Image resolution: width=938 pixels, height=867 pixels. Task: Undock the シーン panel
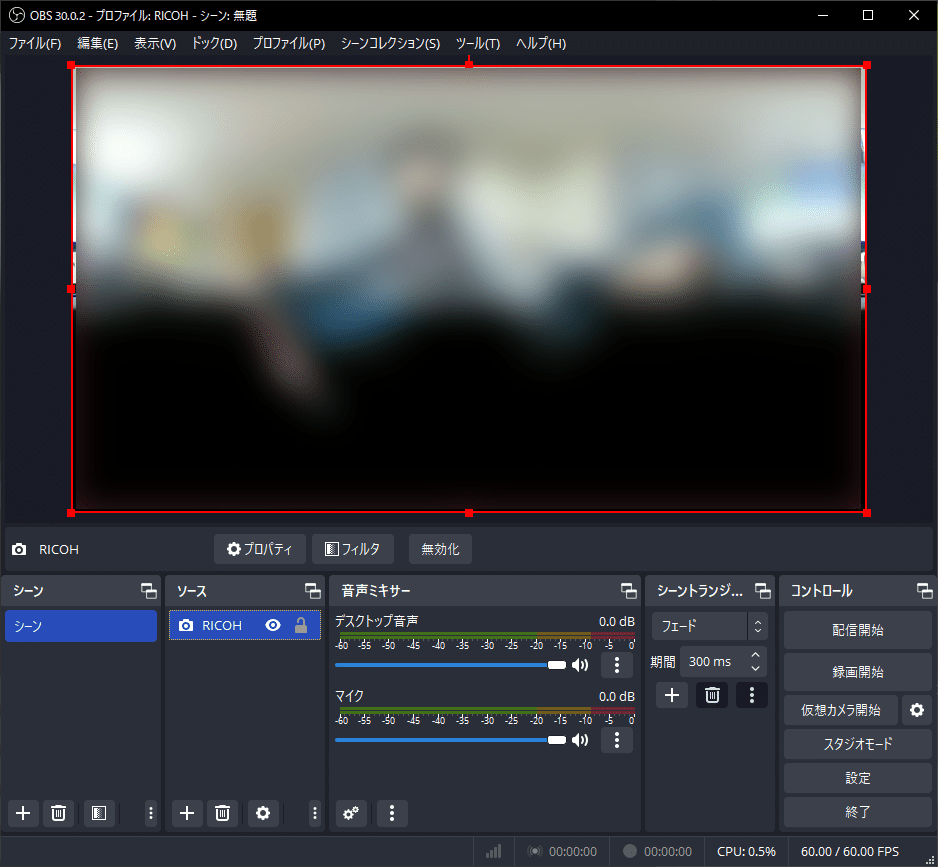[x=149, y=591]
